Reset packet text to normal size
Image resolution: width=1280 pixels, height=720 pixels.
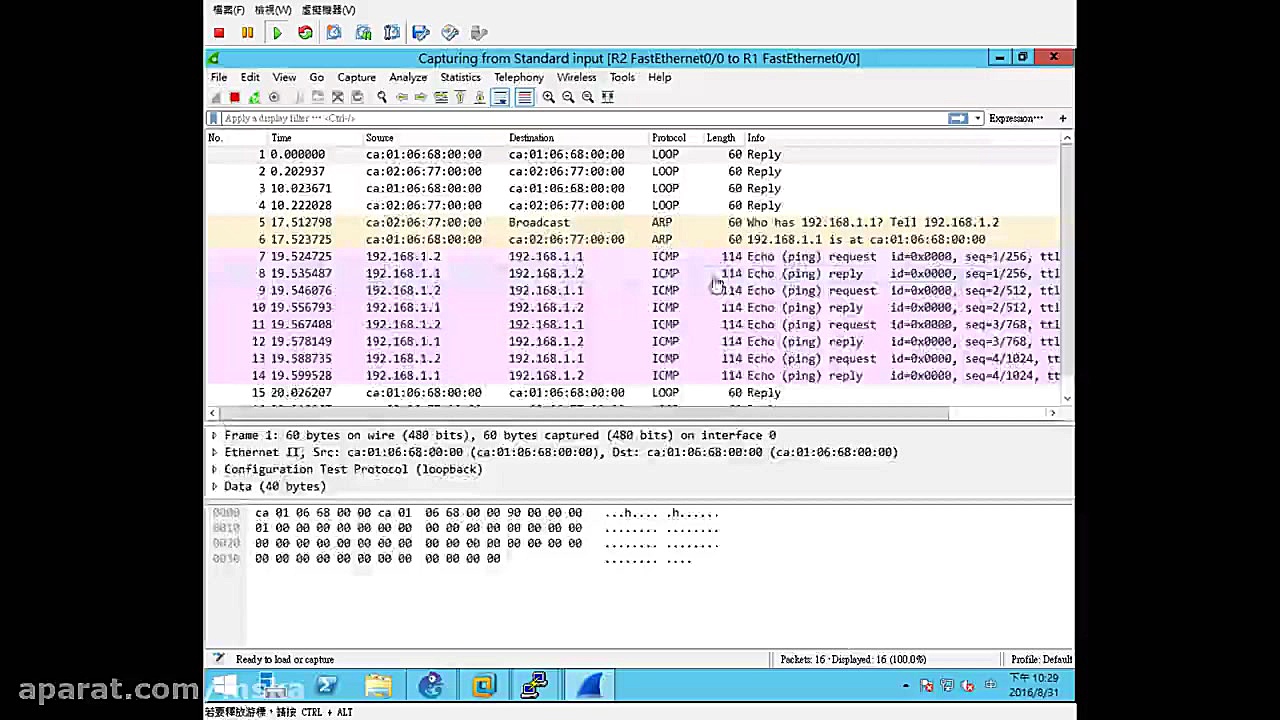[588, 97]
